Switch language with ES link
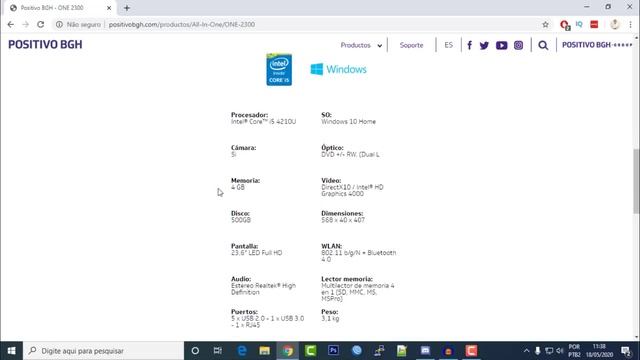Screen dimensions: 640x360 (x=449, y=45)
